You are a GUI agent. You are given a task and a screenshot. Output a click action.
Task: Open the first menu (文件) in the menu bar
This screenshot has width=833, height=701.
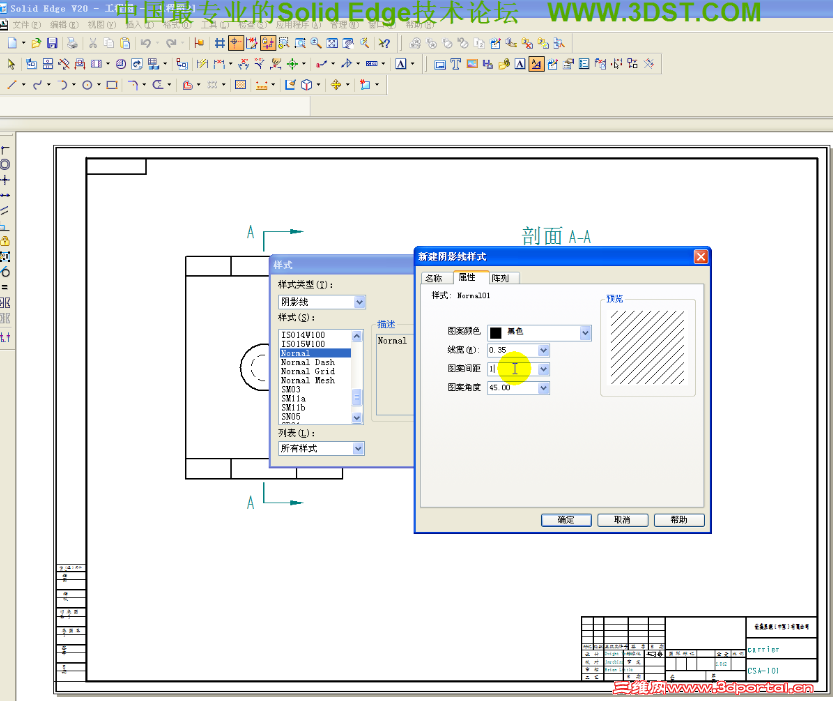pyautogui.click(x=25, y=25)
